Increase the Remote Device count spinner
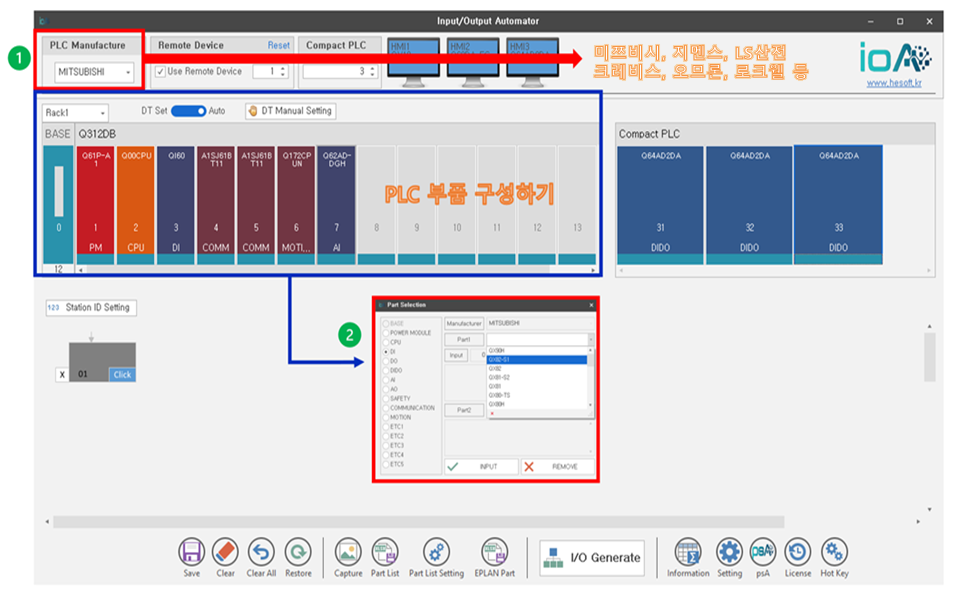This screenshot has height=600, width=955. (x=283, y=69)
